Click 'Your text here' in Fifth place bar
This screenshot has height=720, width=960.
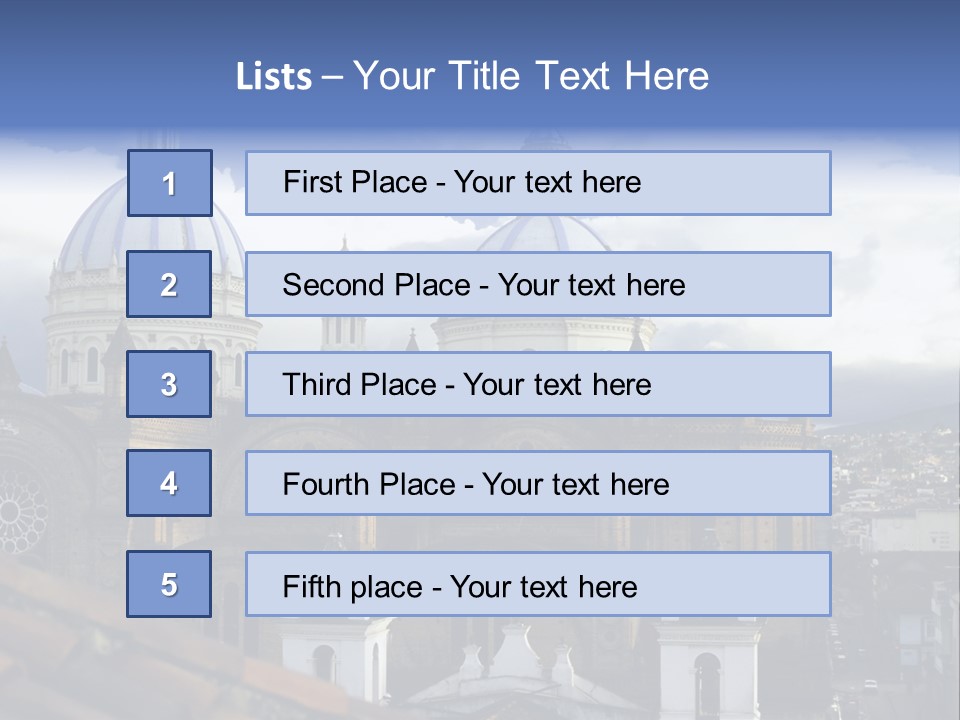click(x=543, y=586)
